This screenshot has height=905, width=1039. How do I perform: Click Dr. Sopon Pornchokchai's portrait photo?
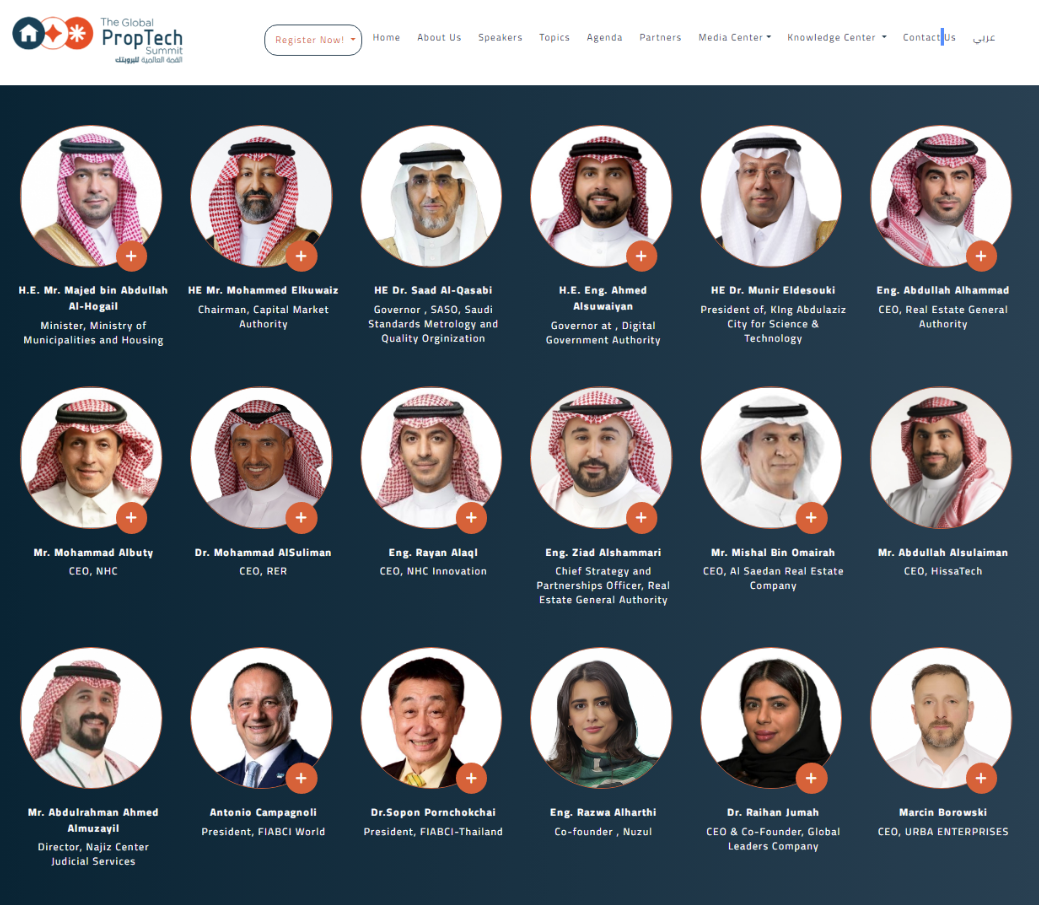pos(431,717)
